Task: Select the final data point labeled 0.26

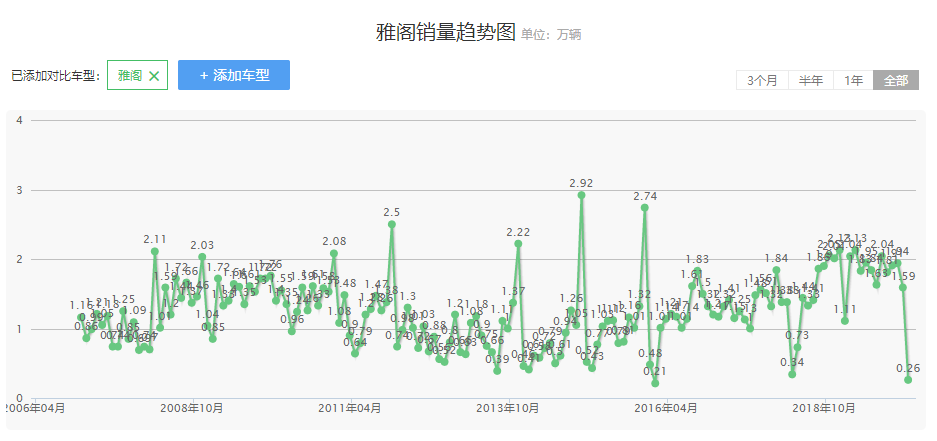Action: (x=908, y=380)
